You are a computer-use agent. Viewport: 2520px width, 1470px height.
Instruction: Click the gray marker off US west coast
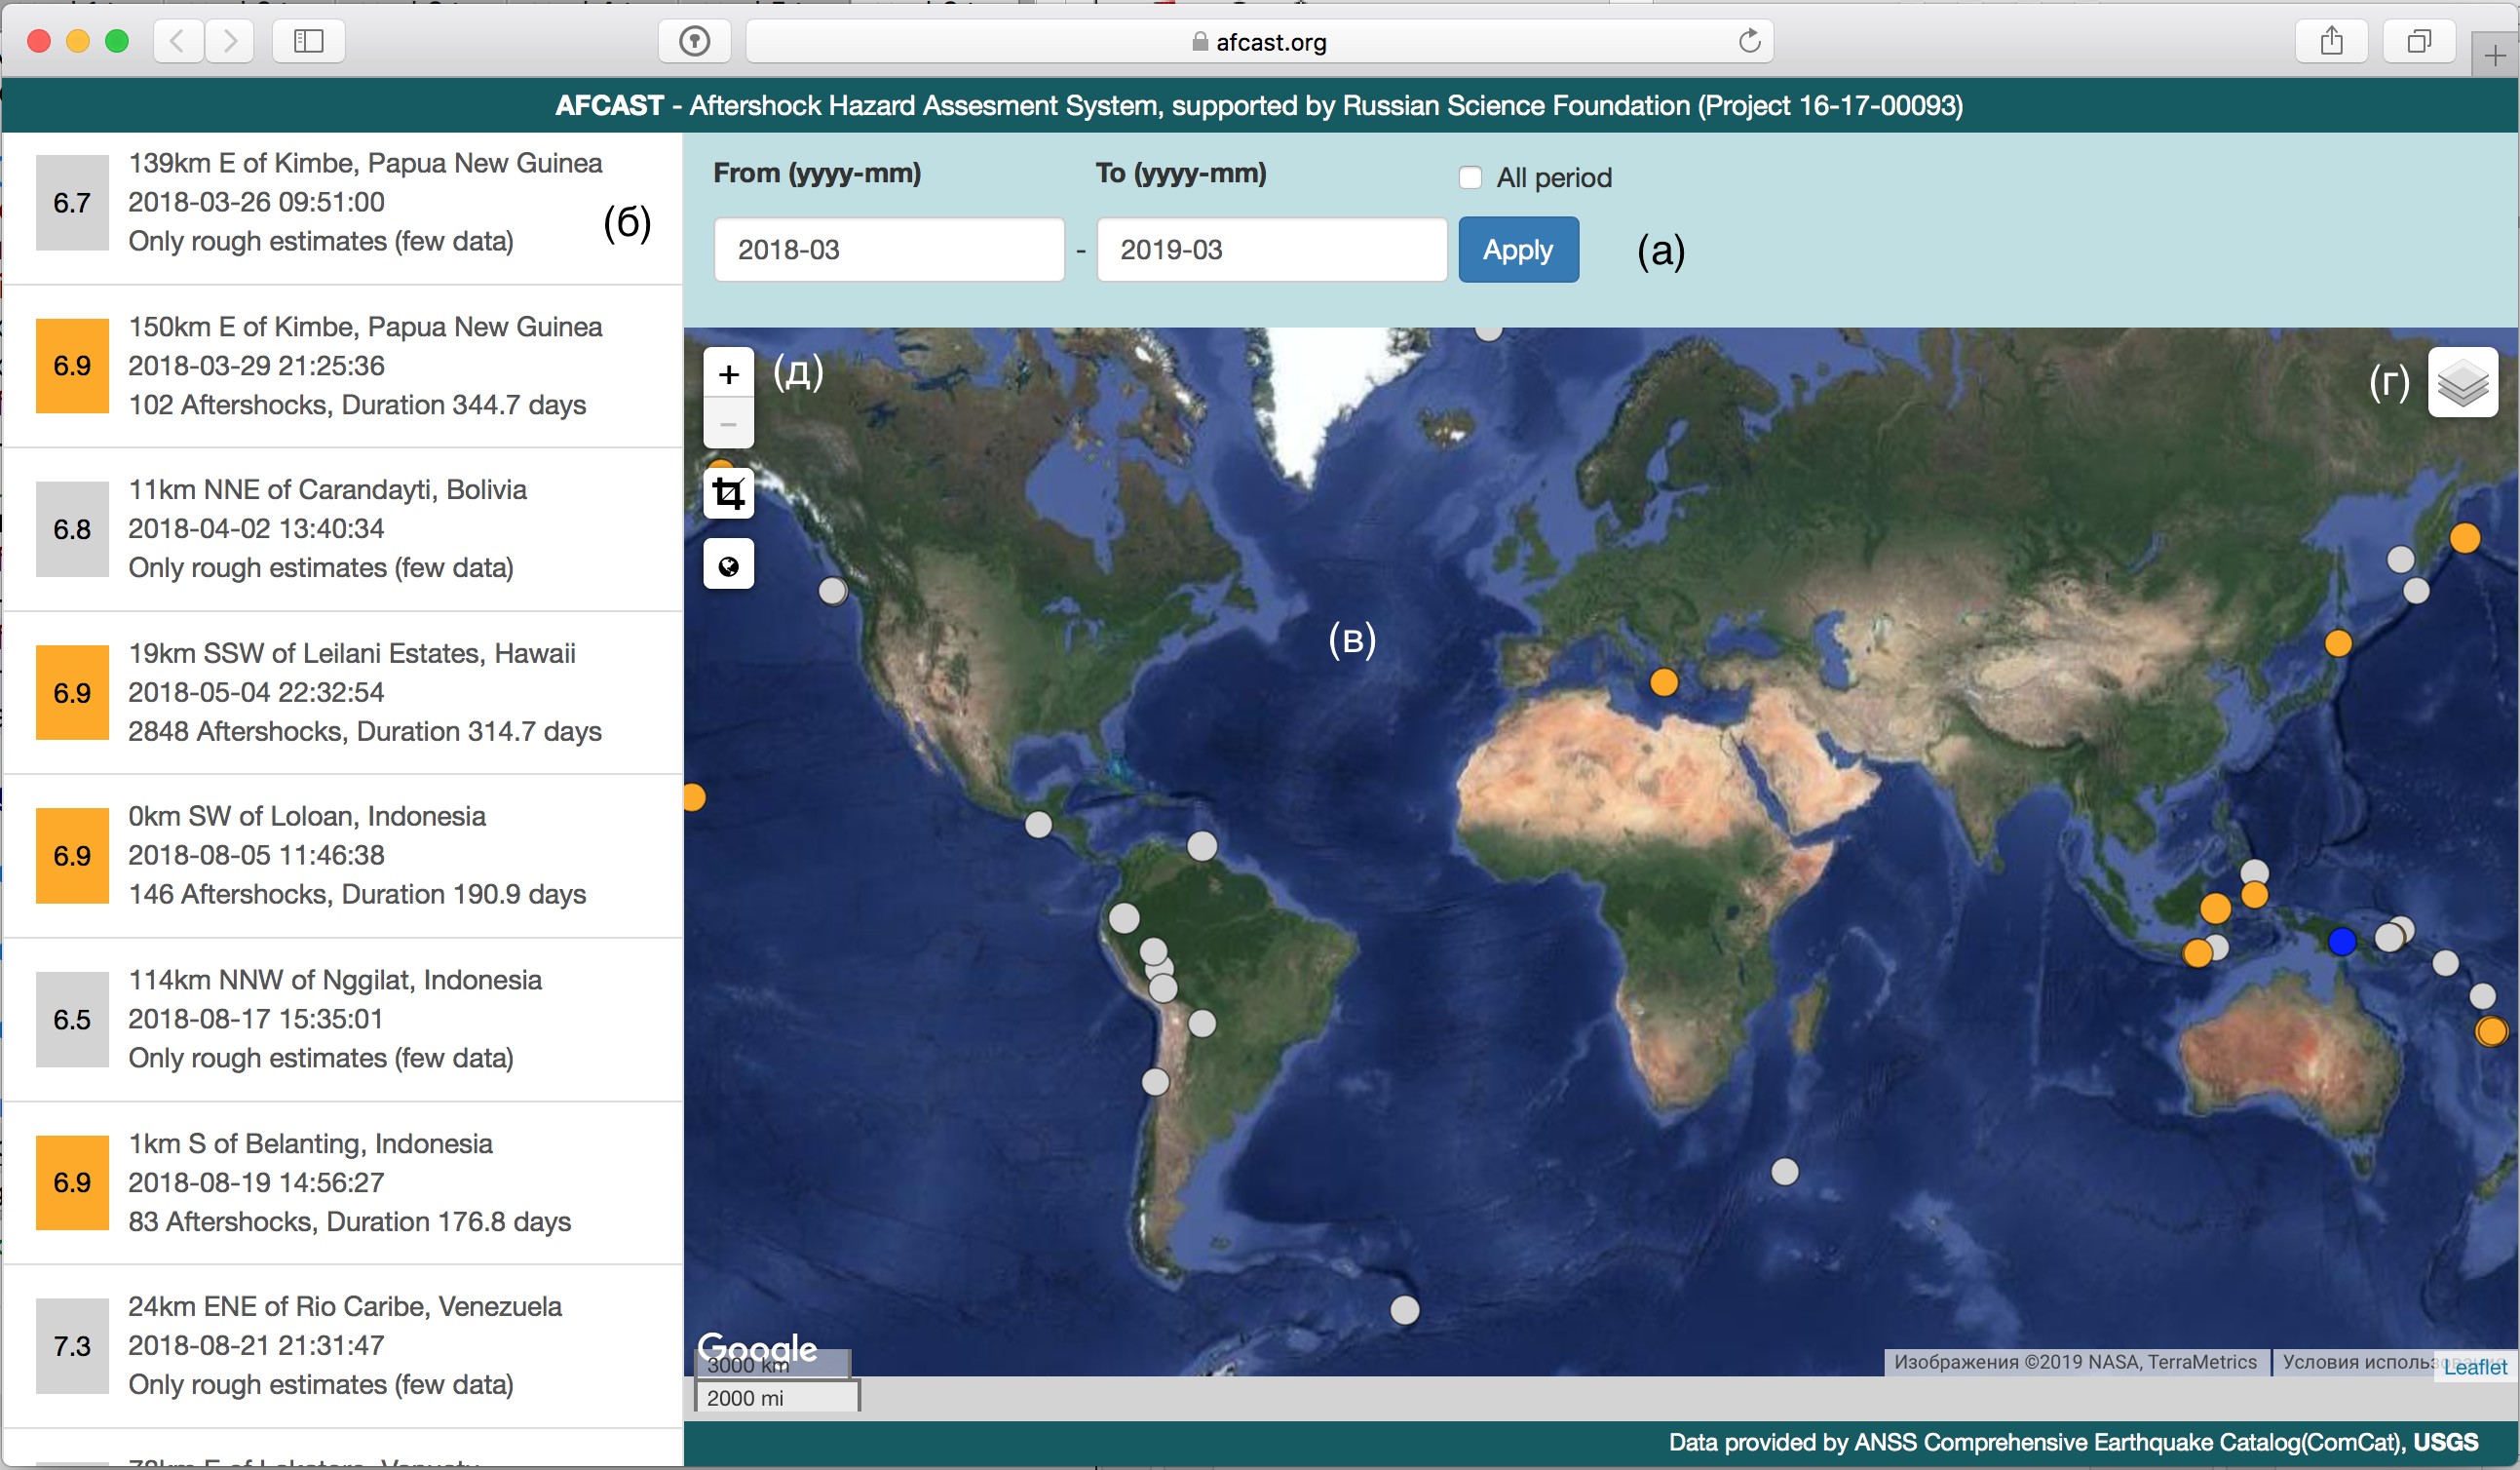coord(833,591)
